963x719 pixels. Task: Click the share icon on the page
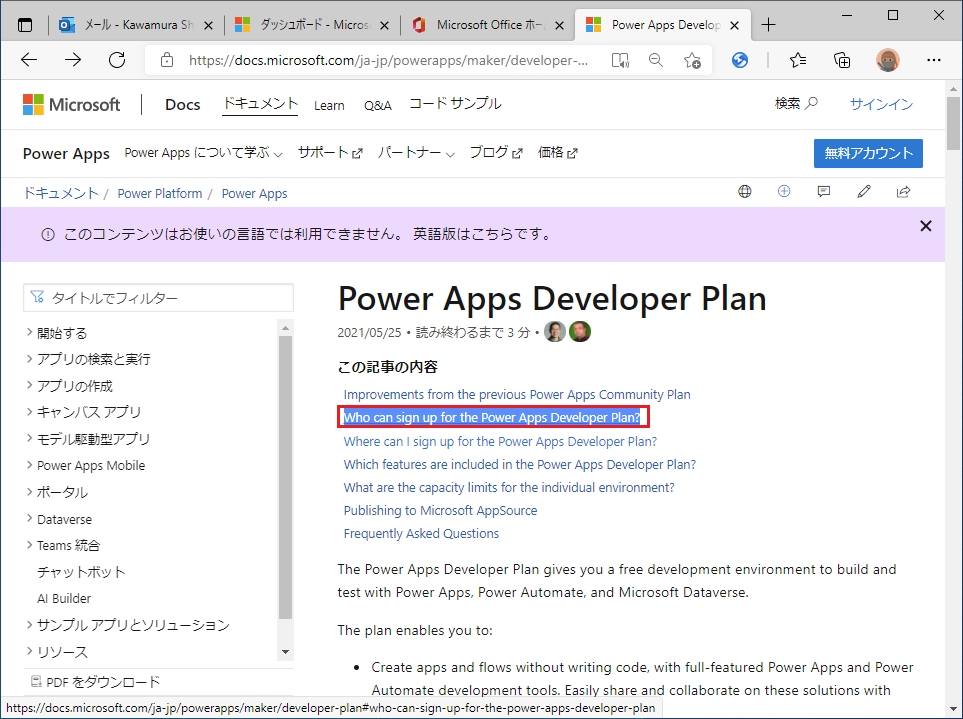[903, 192]
